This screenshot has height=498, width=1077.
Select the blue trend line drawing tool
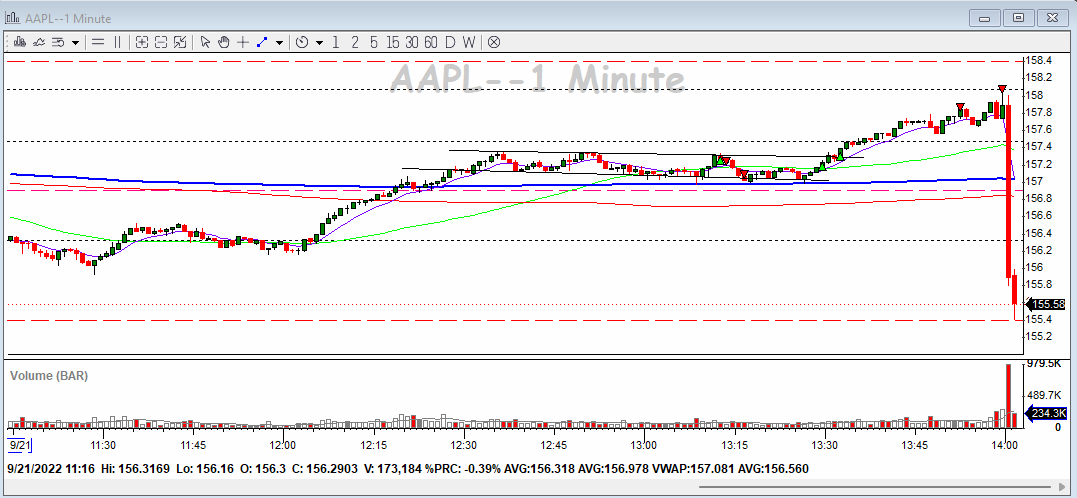262,42
